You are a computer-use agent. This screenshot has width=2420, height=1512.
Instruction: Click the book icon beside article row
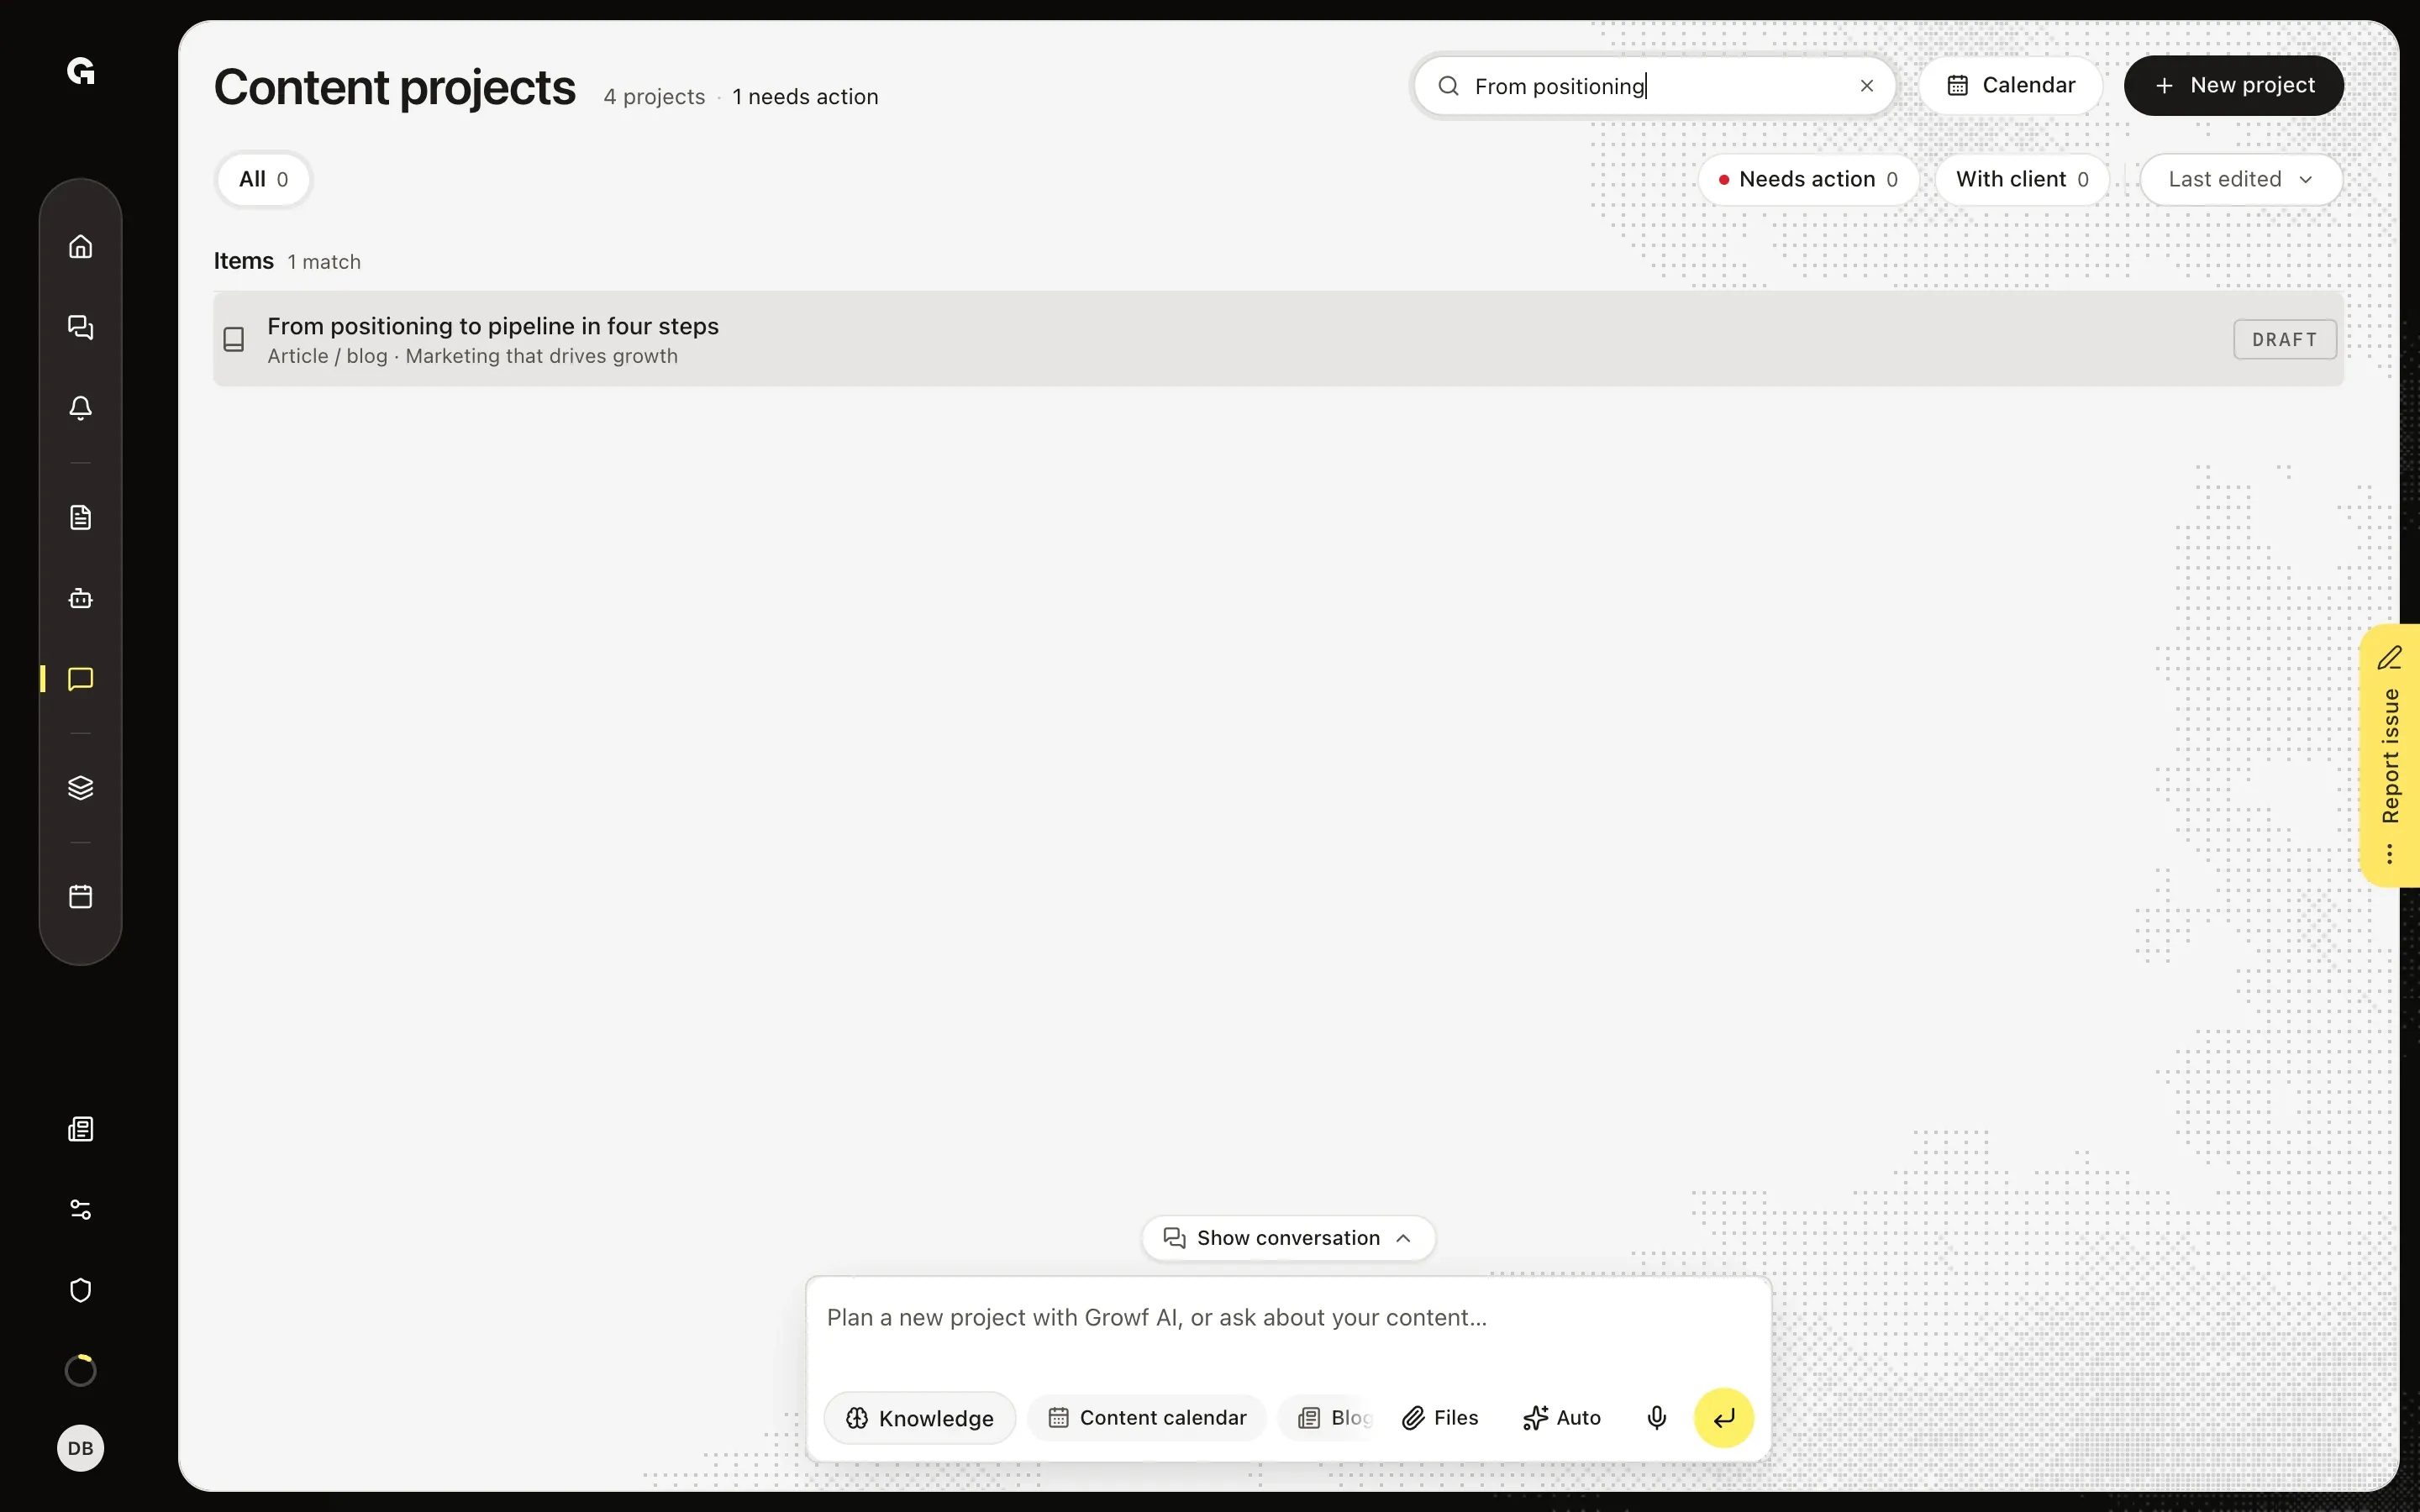pos(234,339)
